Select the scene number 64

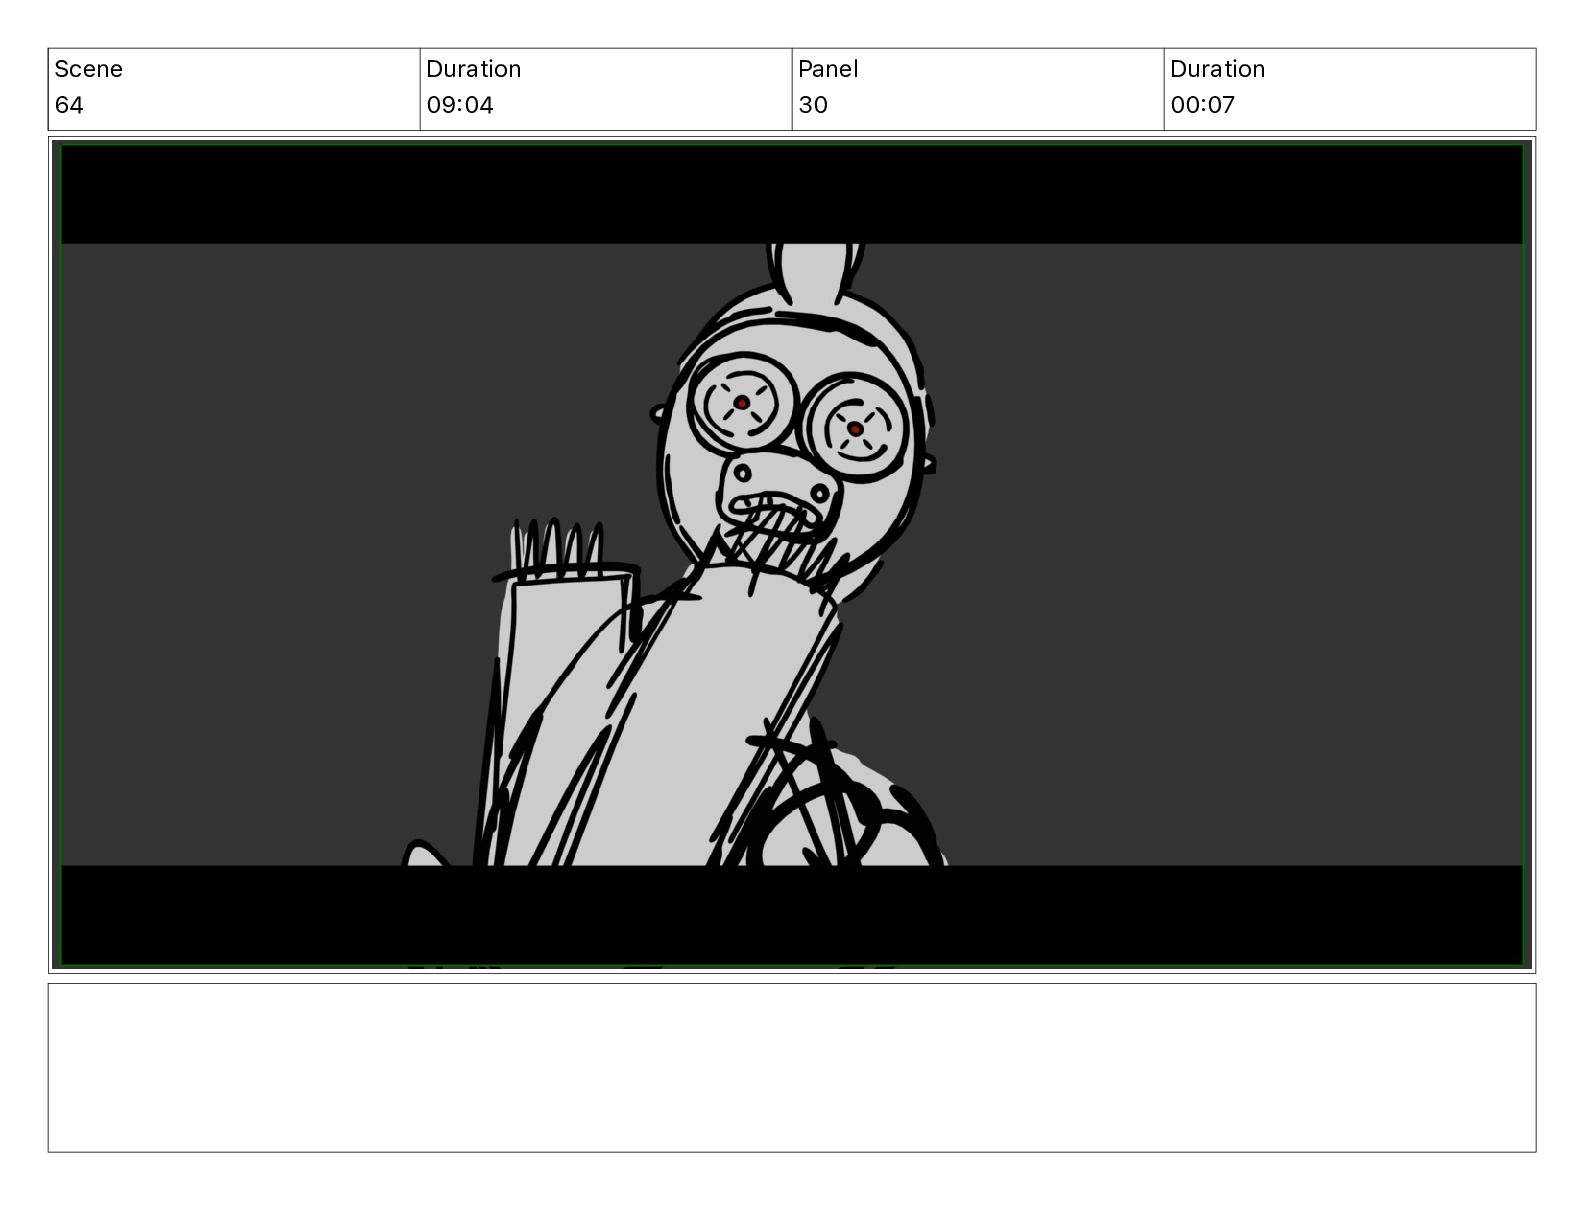click(69, 105)
